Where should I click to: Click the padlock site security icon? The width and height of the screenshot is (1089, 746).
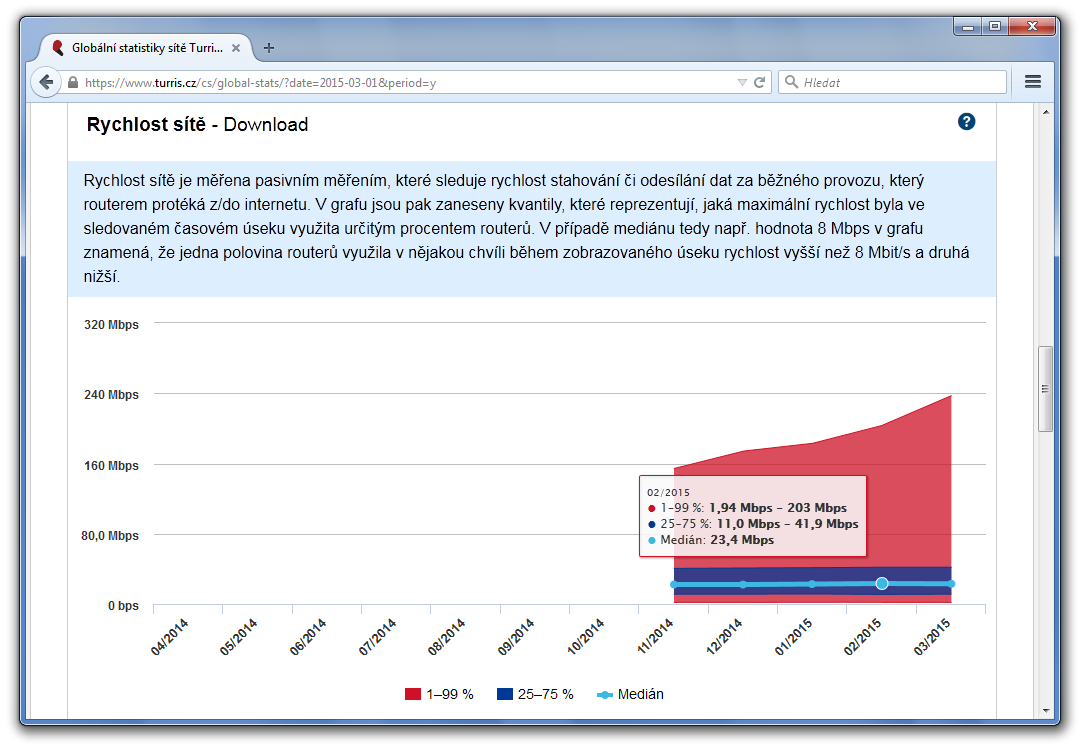[72, 83]
